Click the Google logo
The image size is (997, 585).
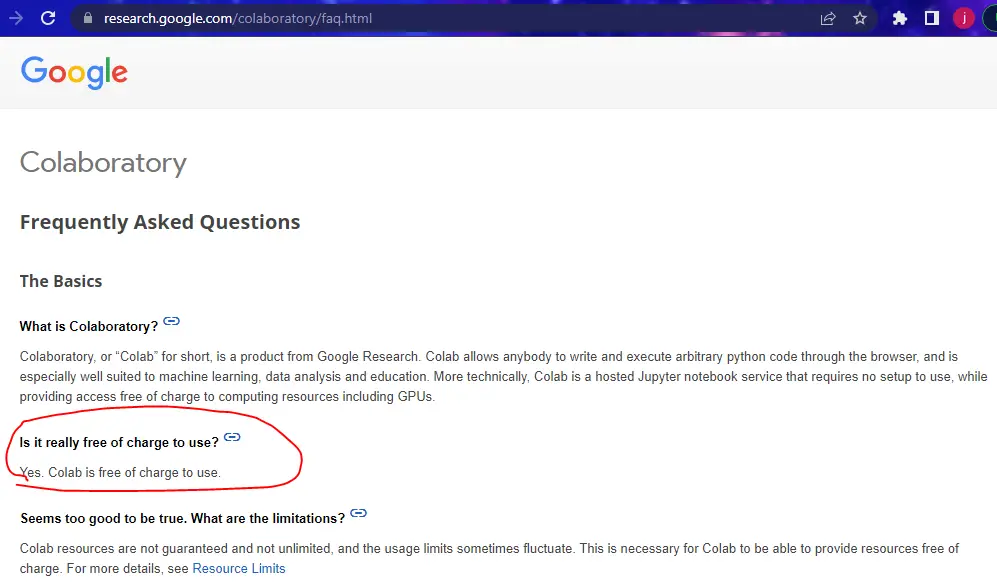(x=74, y=72)
